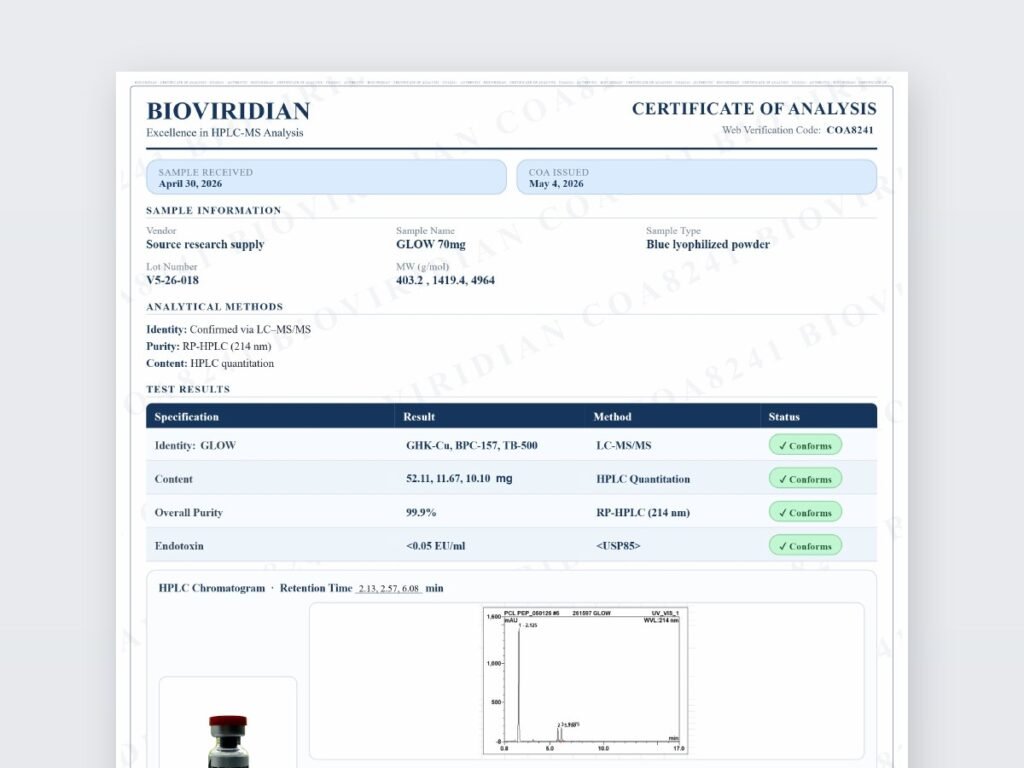Click the Certificate of Analysis title
This screenshot has height=768, width=1024.
tap(754, 108)
